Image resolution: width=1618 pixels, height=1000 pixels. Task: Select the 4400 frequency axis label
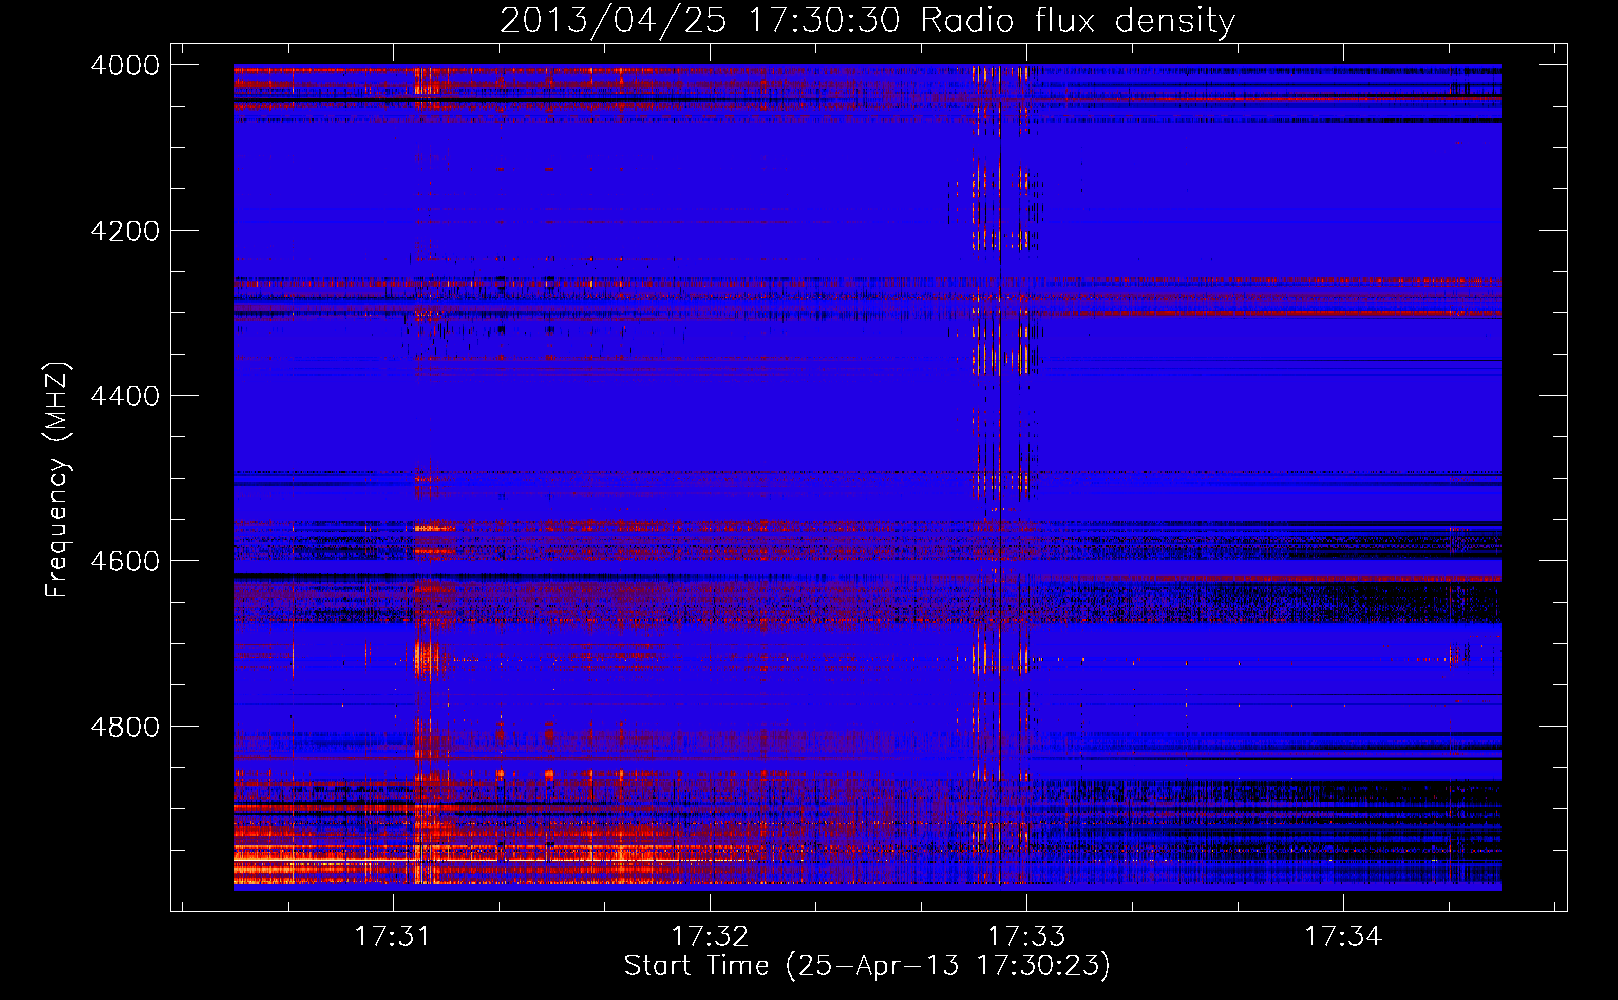(x=125, y=396)
